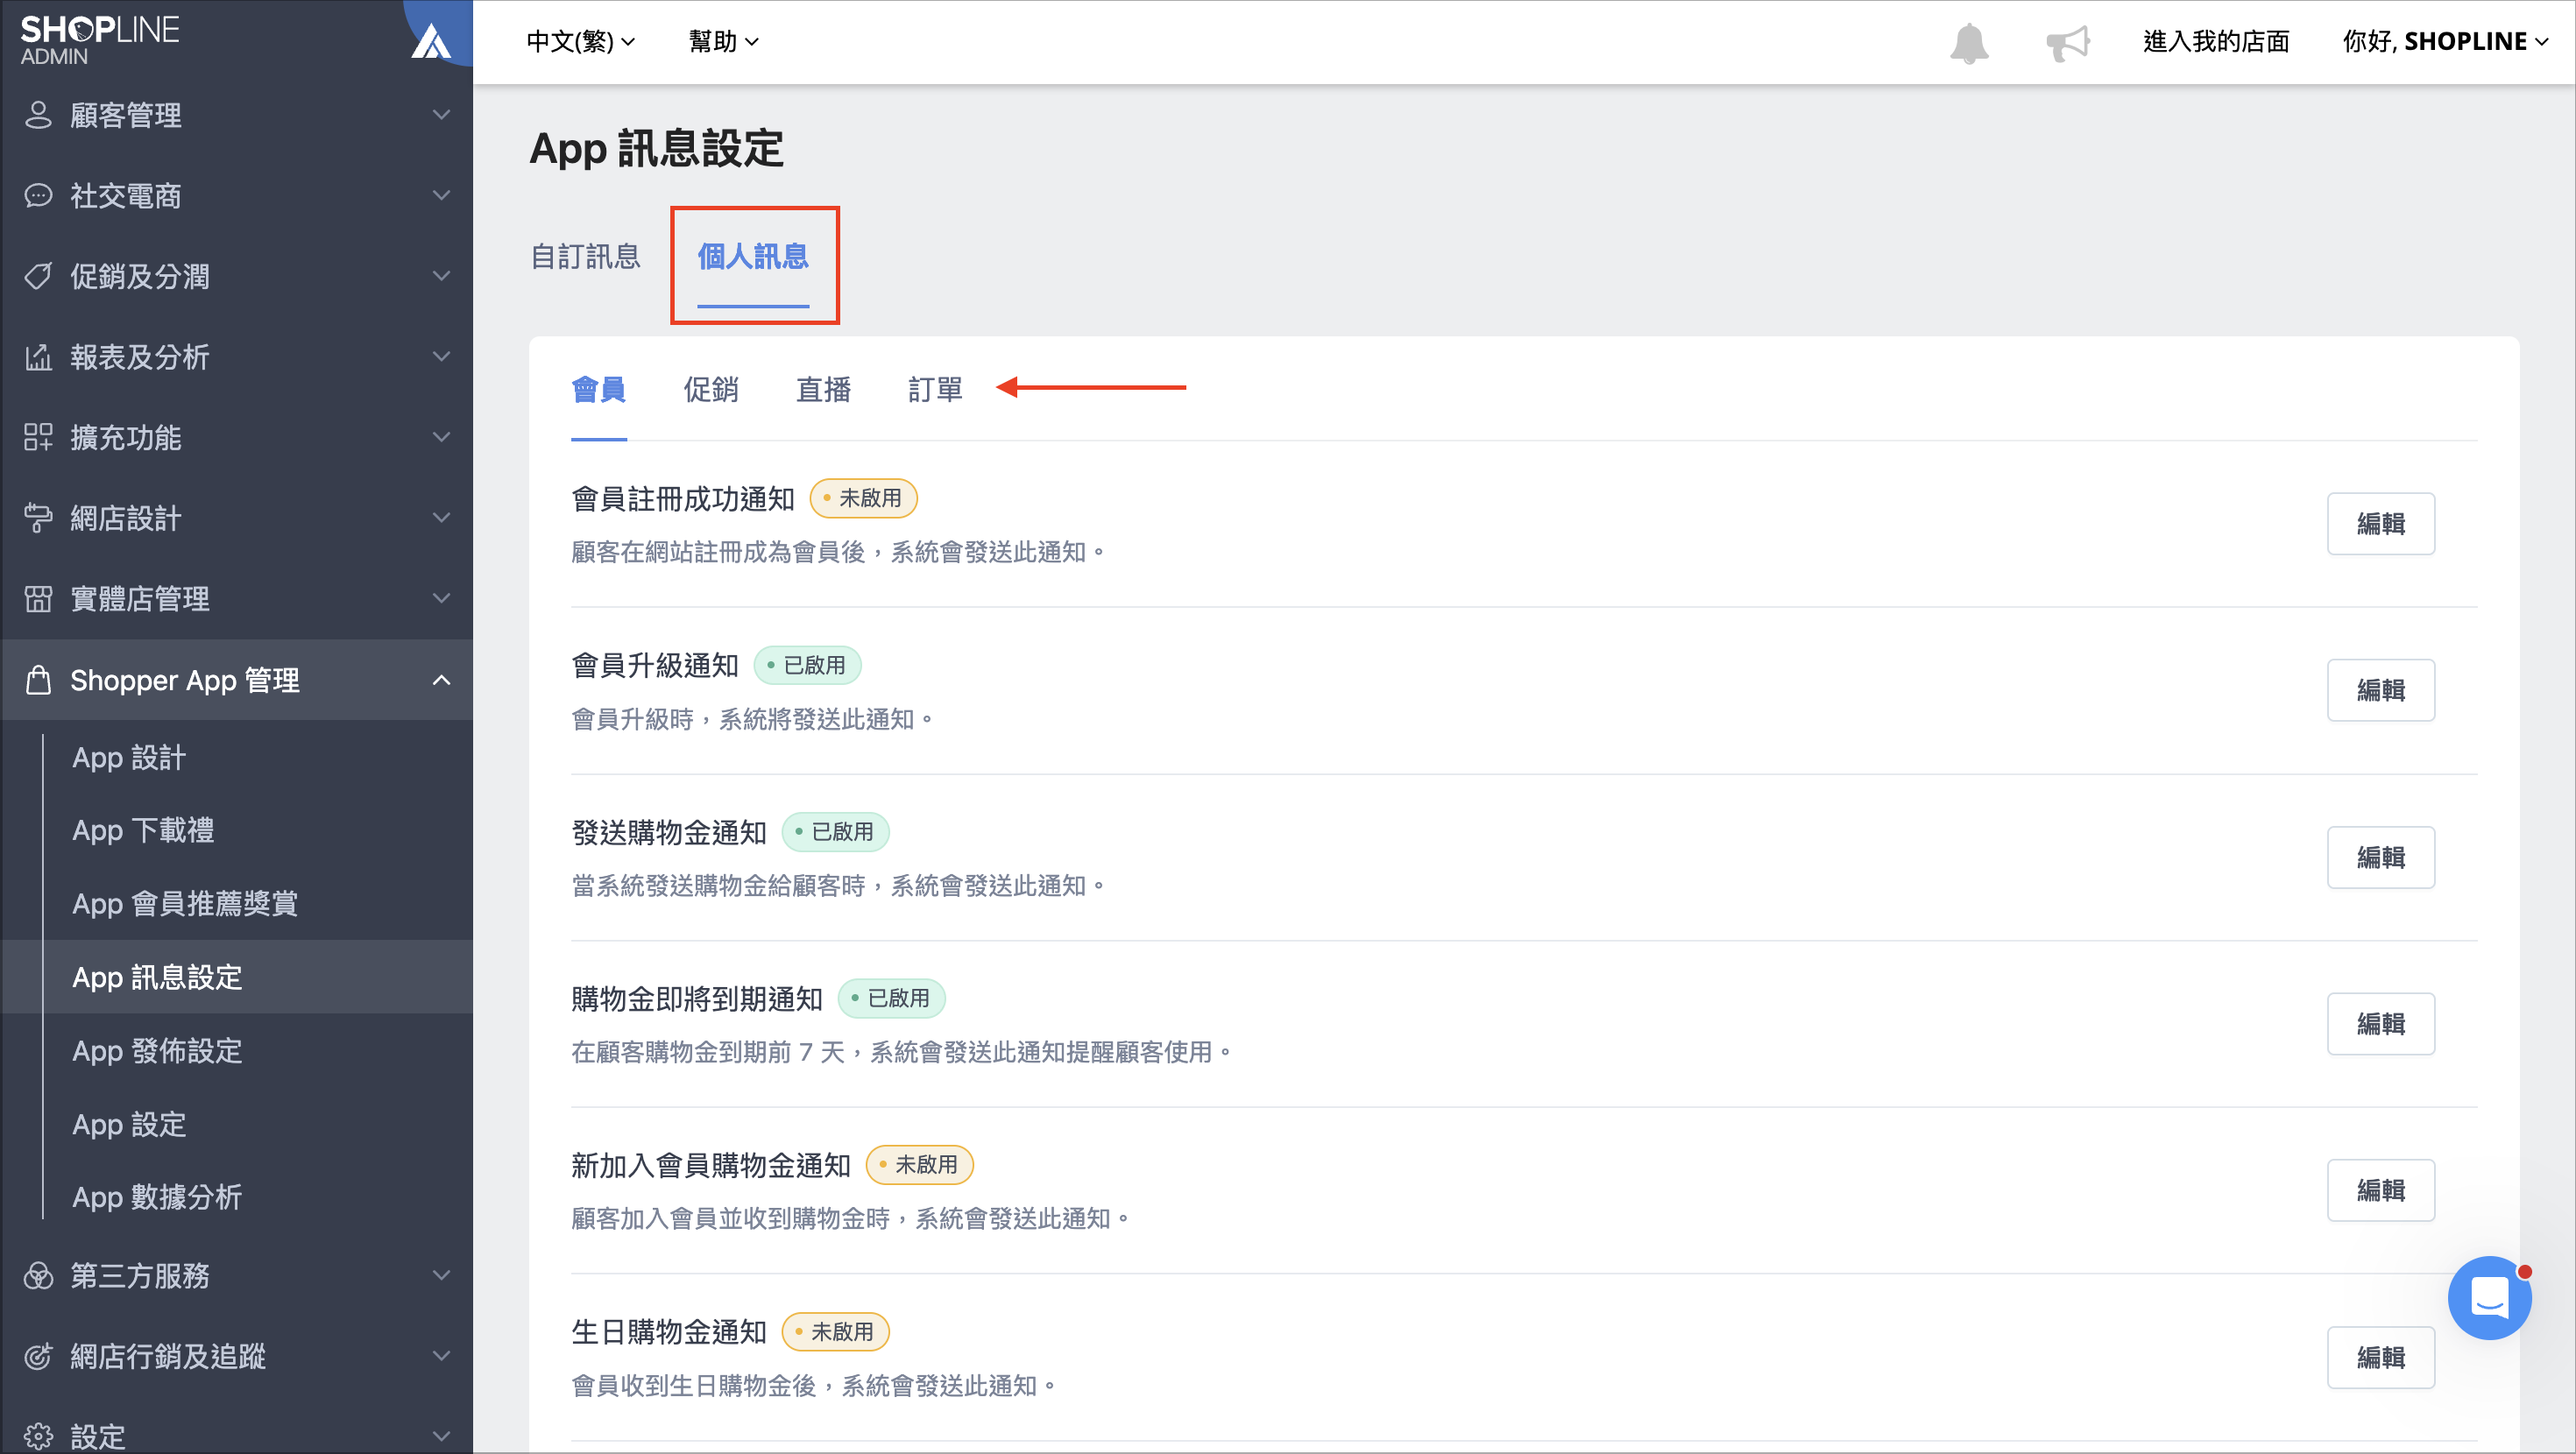The image size is (2576, 1454).
Task: Click the 擴充功能 apps grid icon
Action: pyautogui.click(x=38, y=437)
